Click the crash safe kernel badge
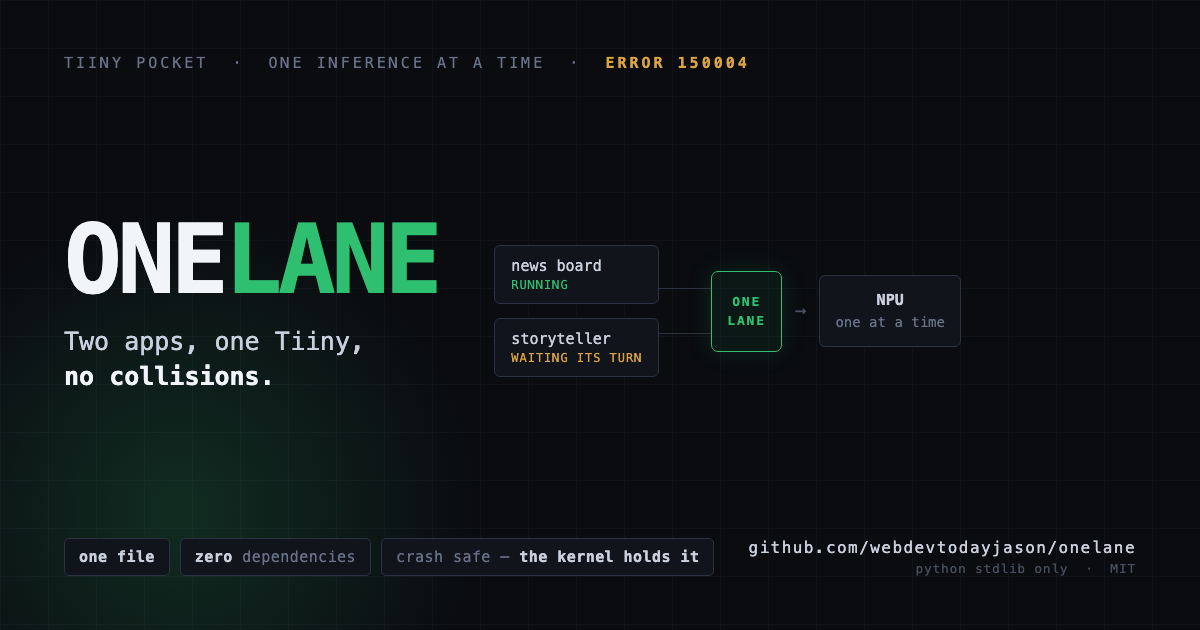The image size is (1200, 630). click(x=547, y=557)
